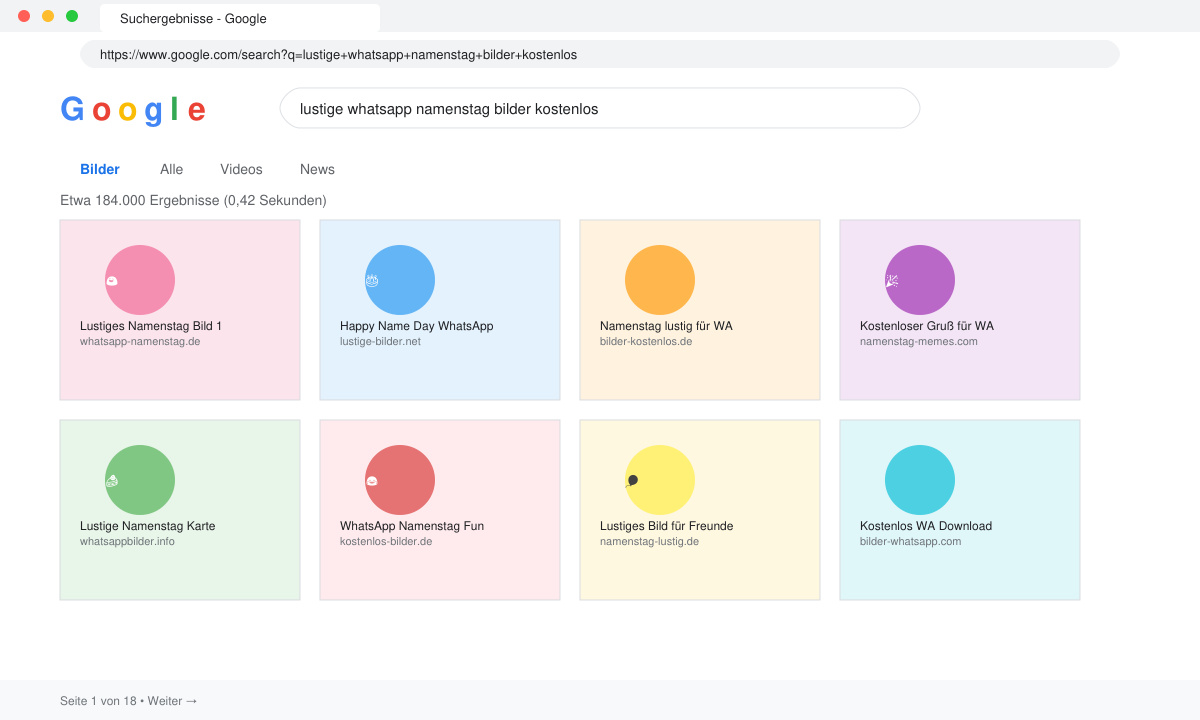Open title Lustiges Namenstag Bild 1
The image size is (1200, 720).
151,326
